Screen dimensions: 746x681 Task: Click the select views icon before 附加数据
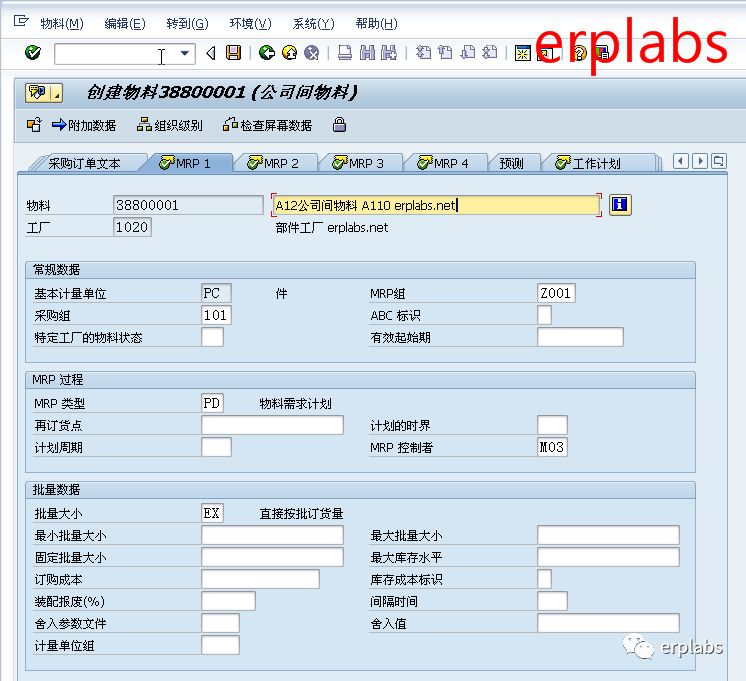[x=34, y=125]
